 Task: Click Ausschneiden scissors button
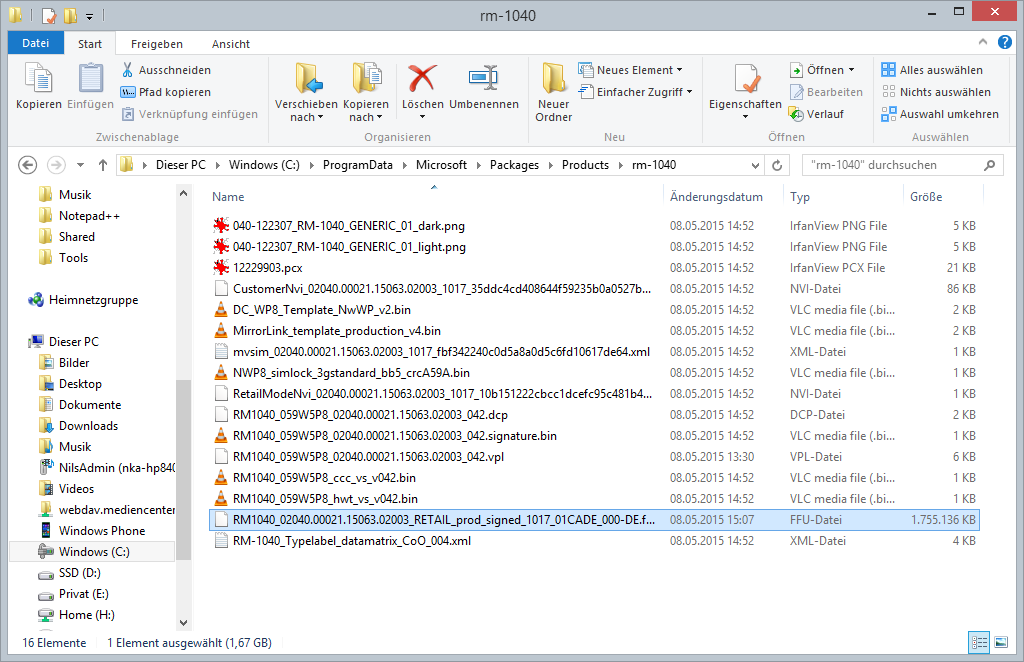pyautogui.click(x=167, y=70)
